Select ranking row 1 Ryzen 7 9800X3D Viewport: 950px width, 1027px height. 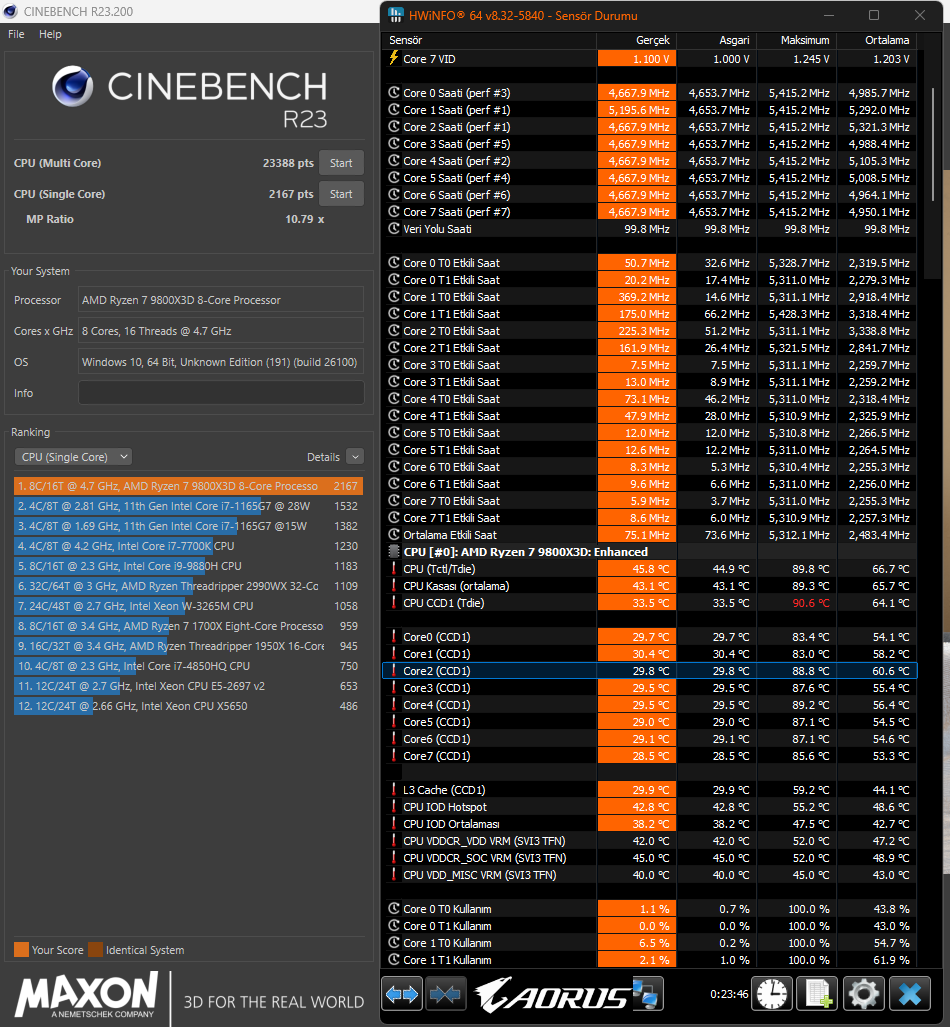[188, 486]
